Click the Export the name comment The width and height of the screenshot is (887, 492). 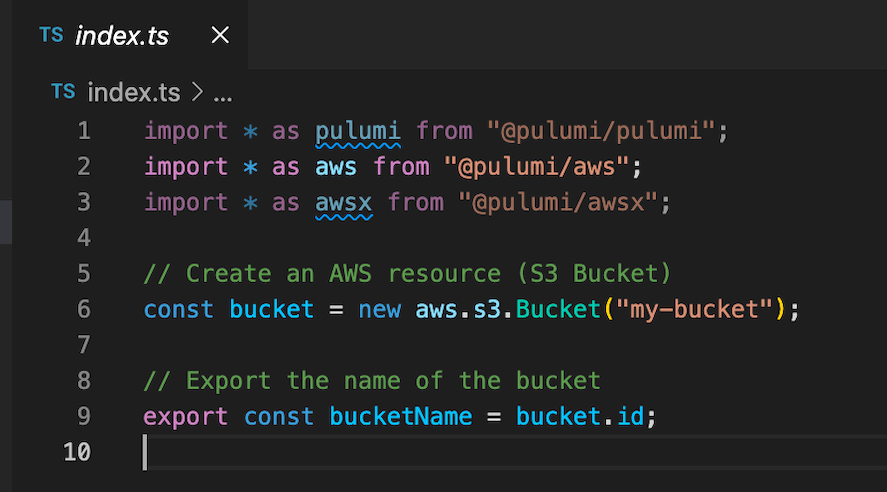[x=372, y=381]
